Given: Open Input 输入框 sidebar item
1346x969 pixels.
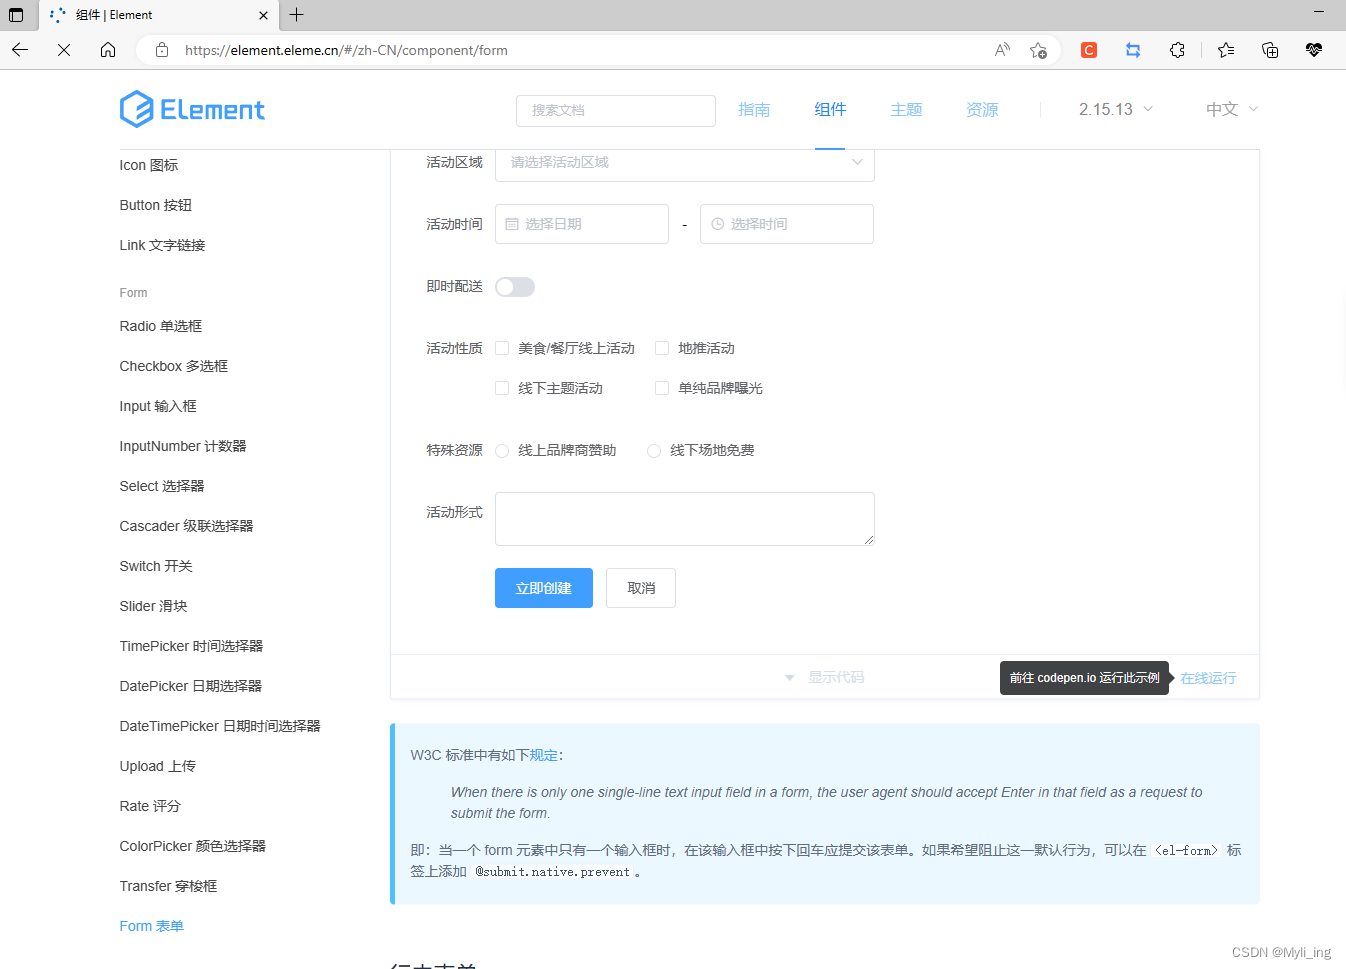Looking at the screenshot, I should click(158, 406).
